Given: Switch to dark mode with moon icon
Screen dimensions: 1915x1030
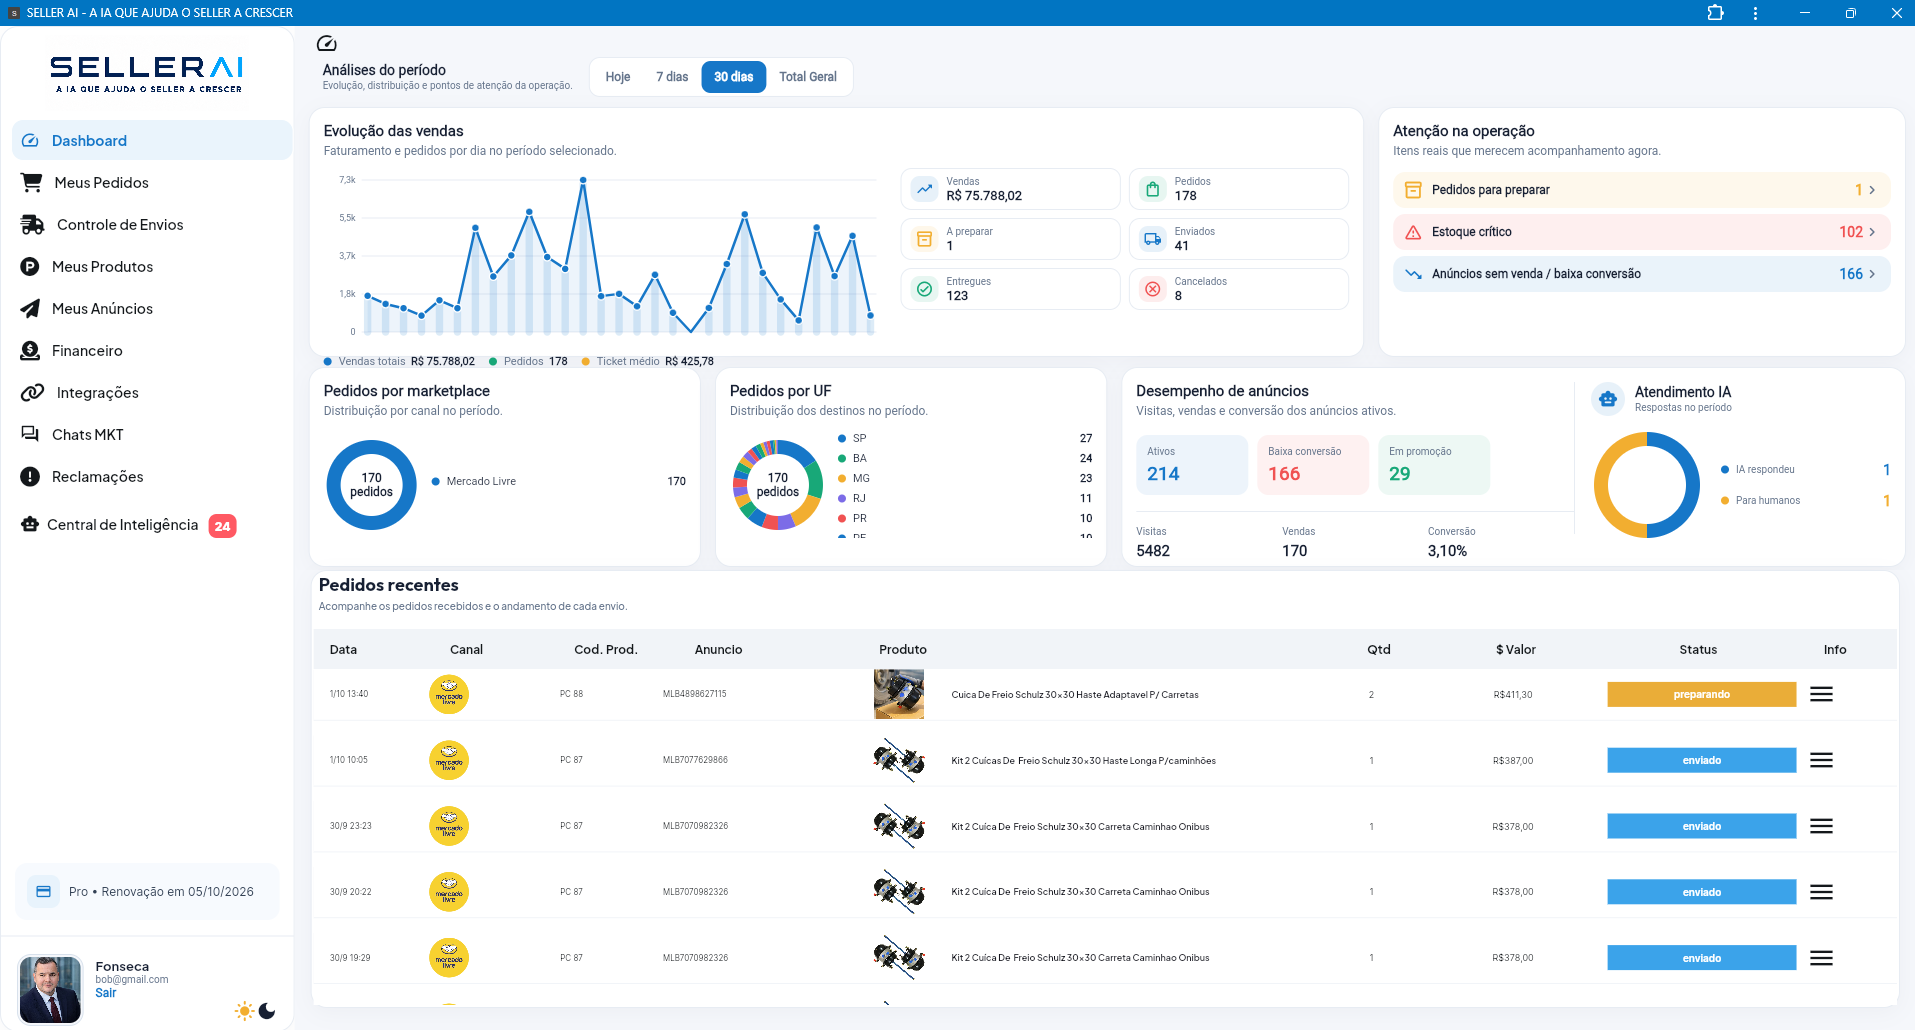Looking at the screenshot, I should tap(267, 1011).
